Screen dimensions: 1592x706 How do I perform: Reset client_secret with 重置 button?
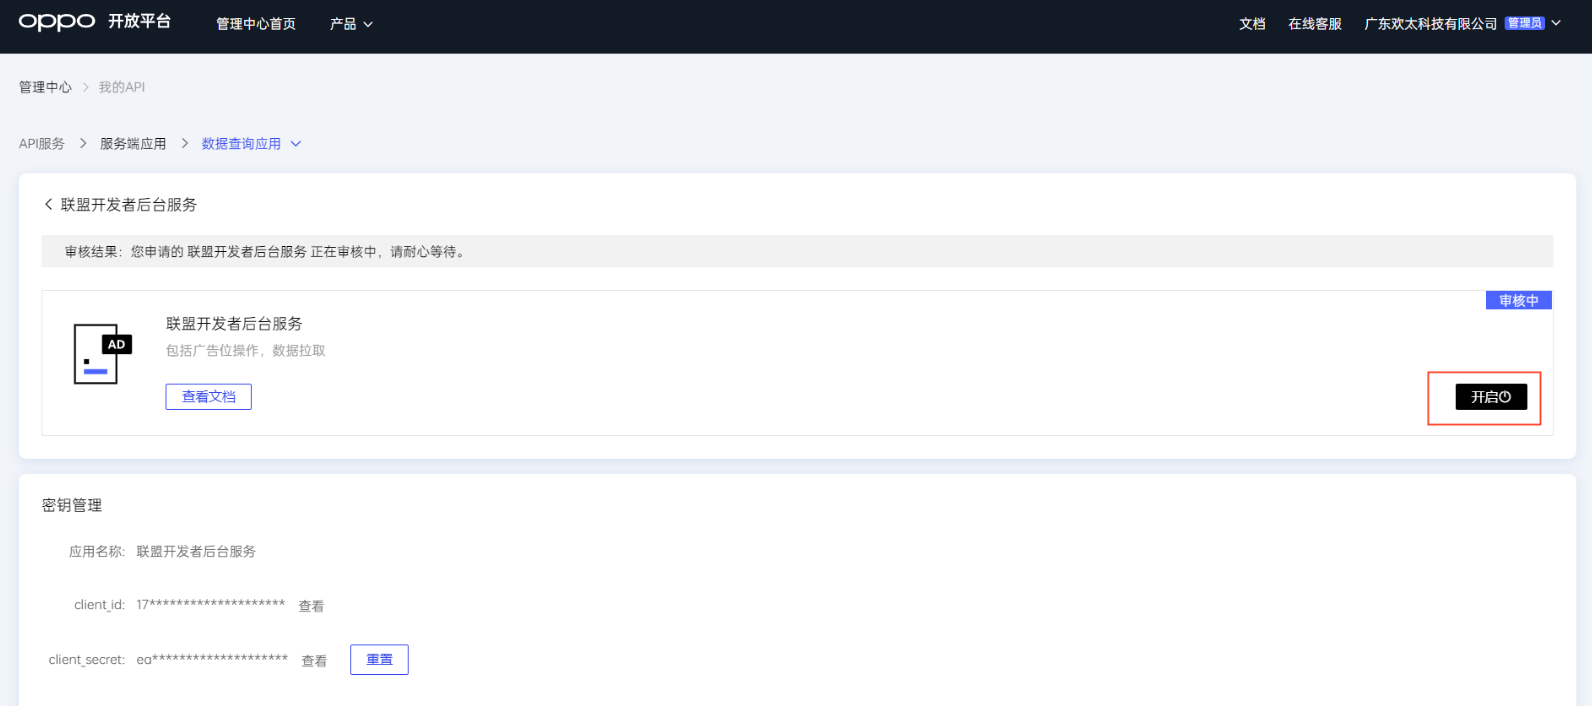click(379, 660)
